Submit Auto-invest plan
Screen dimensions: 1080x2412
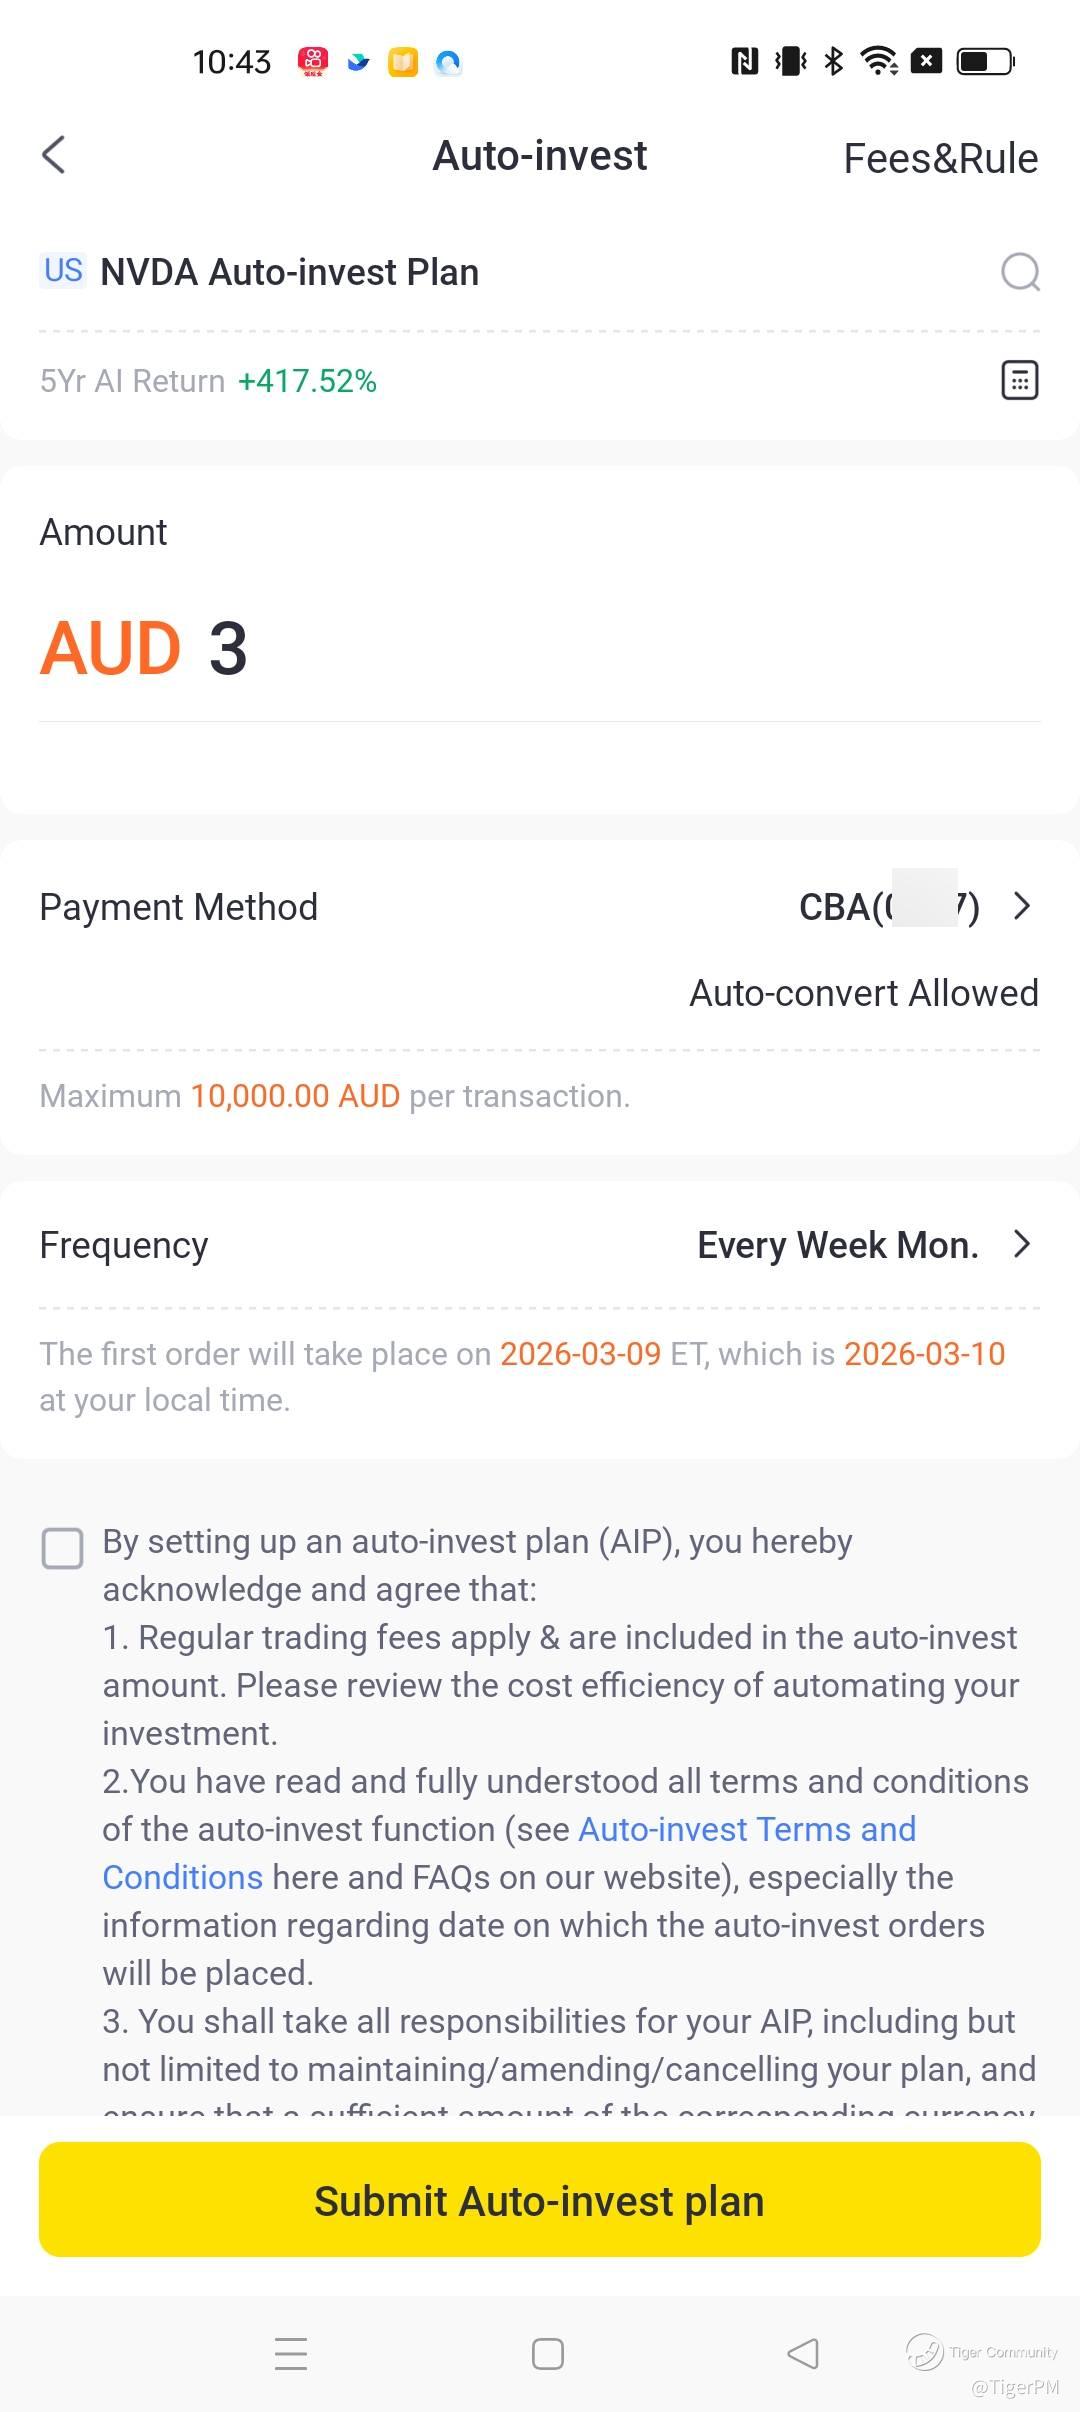540,2199
